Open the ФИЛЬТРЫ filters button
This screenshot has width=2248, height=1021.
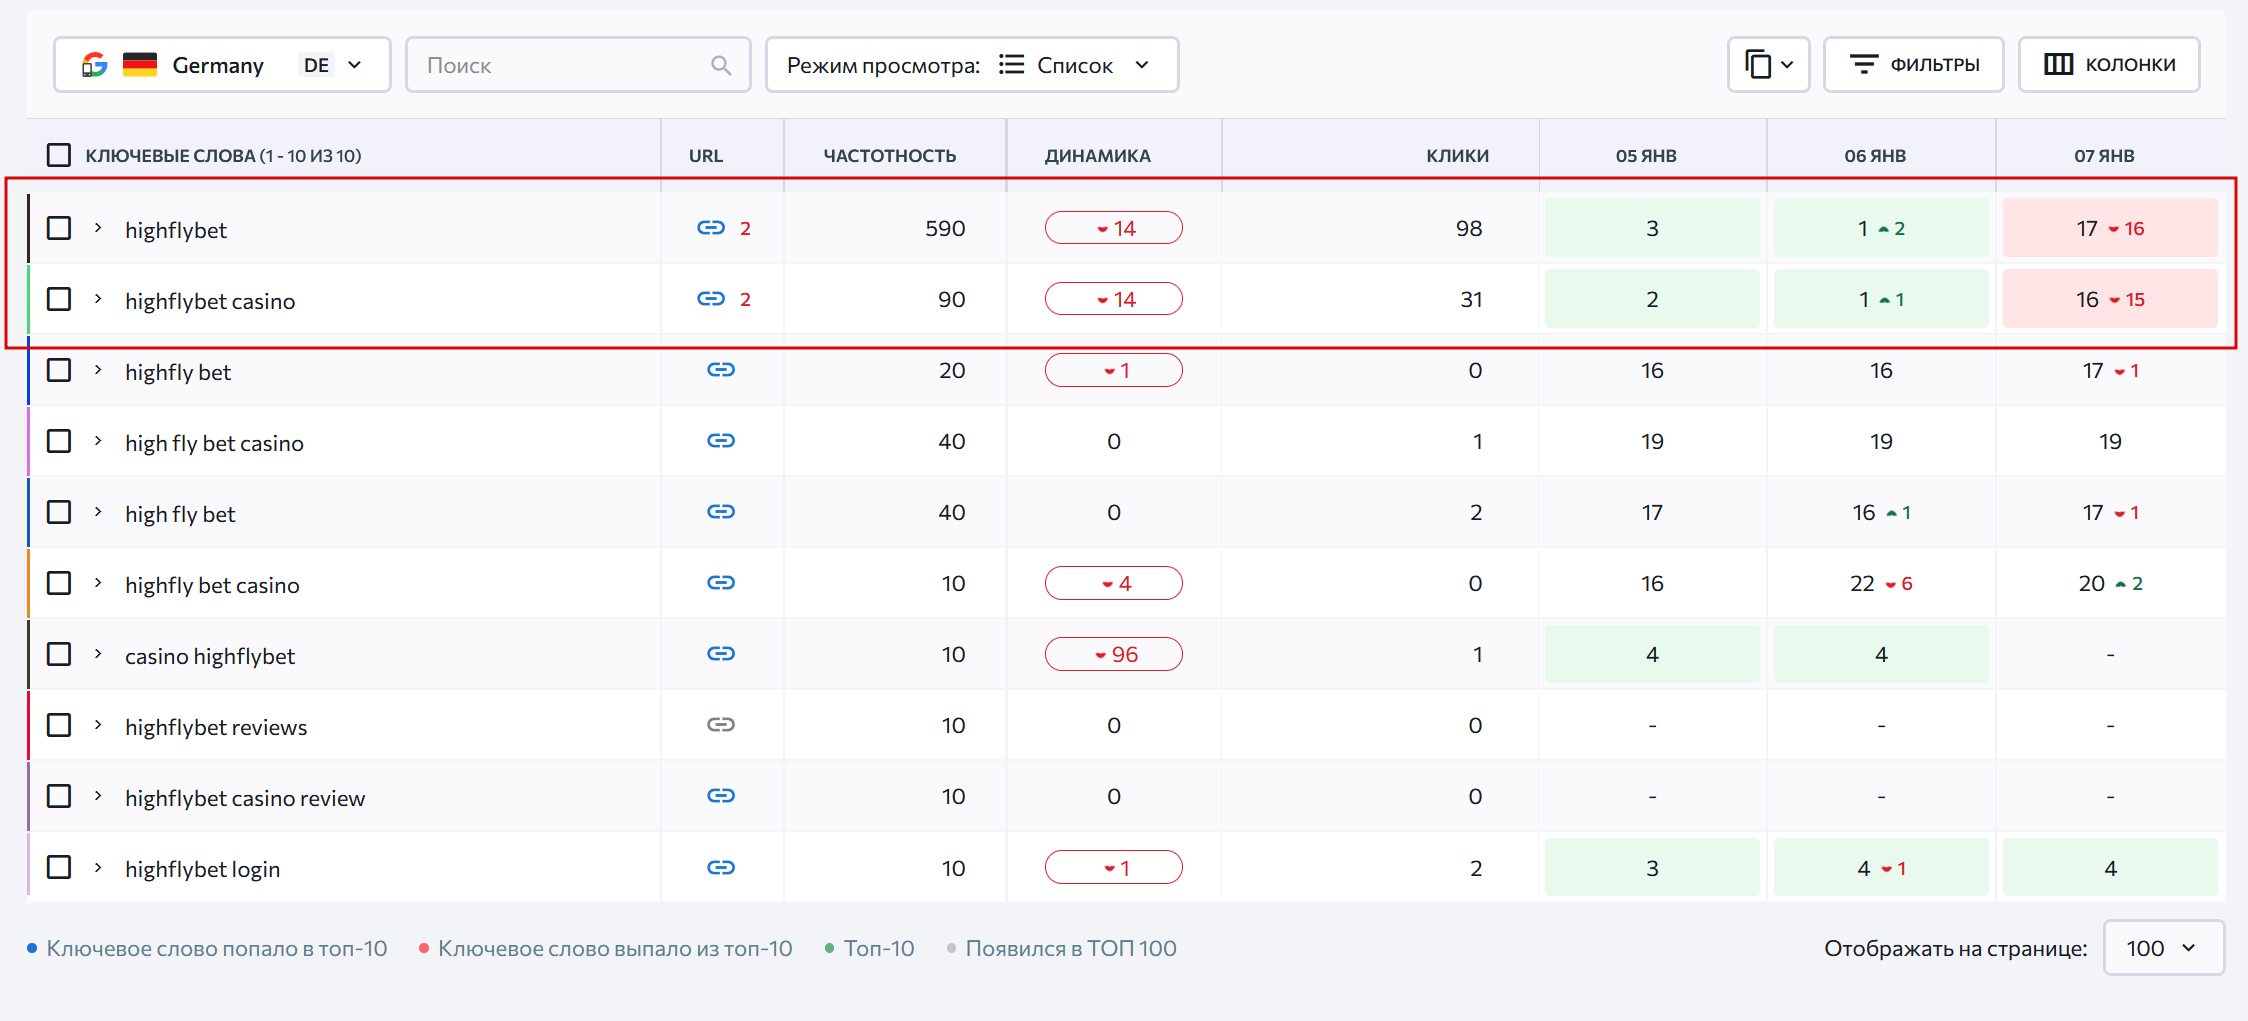tap(1914, 65)
